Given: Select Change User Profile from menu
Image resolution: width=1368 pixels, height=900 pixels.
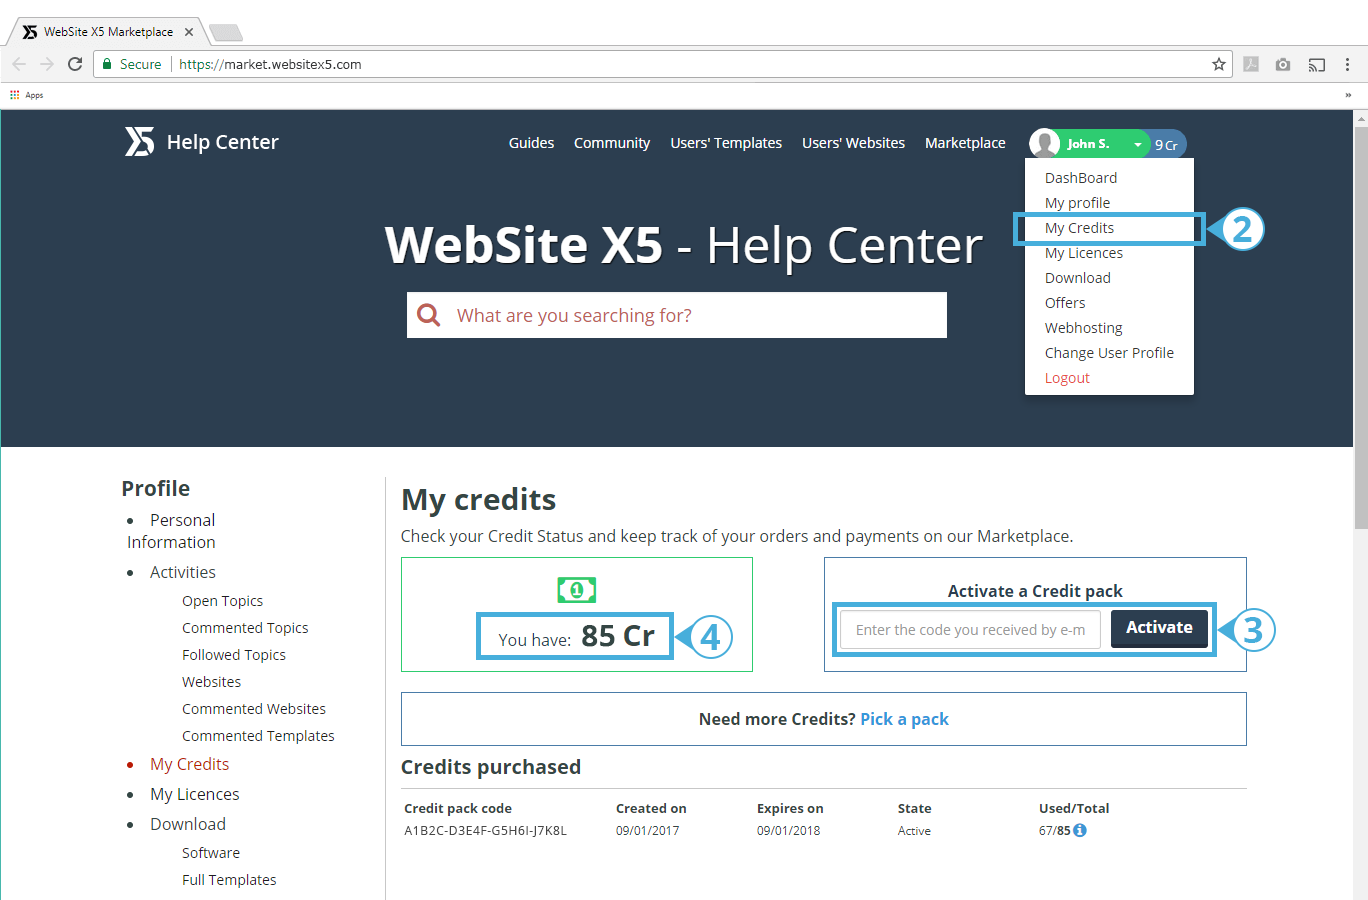Looking at the screenshot, I should pos(1109,353).
